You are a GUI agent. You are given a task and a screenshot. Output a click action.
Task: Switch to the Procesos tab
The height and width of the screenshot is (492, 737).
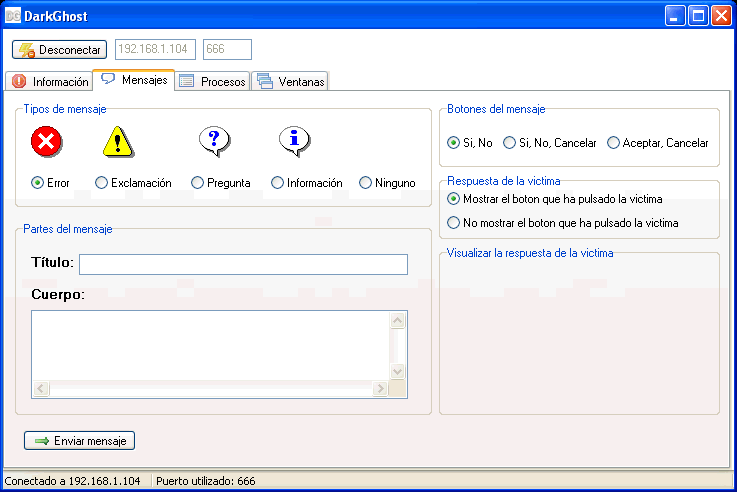point(212,82)
